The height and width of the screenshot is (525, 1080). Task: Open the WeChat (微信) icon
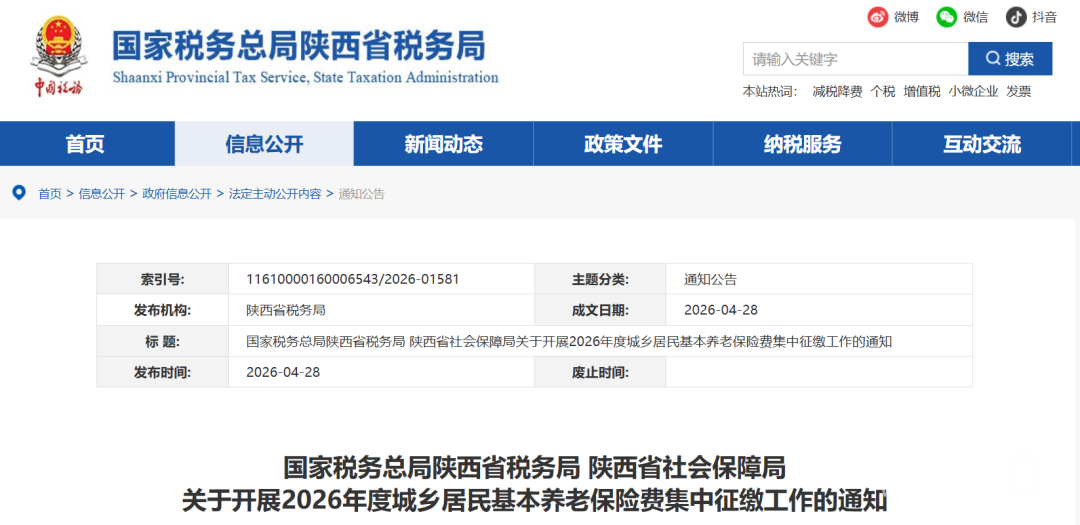[946, 17]
